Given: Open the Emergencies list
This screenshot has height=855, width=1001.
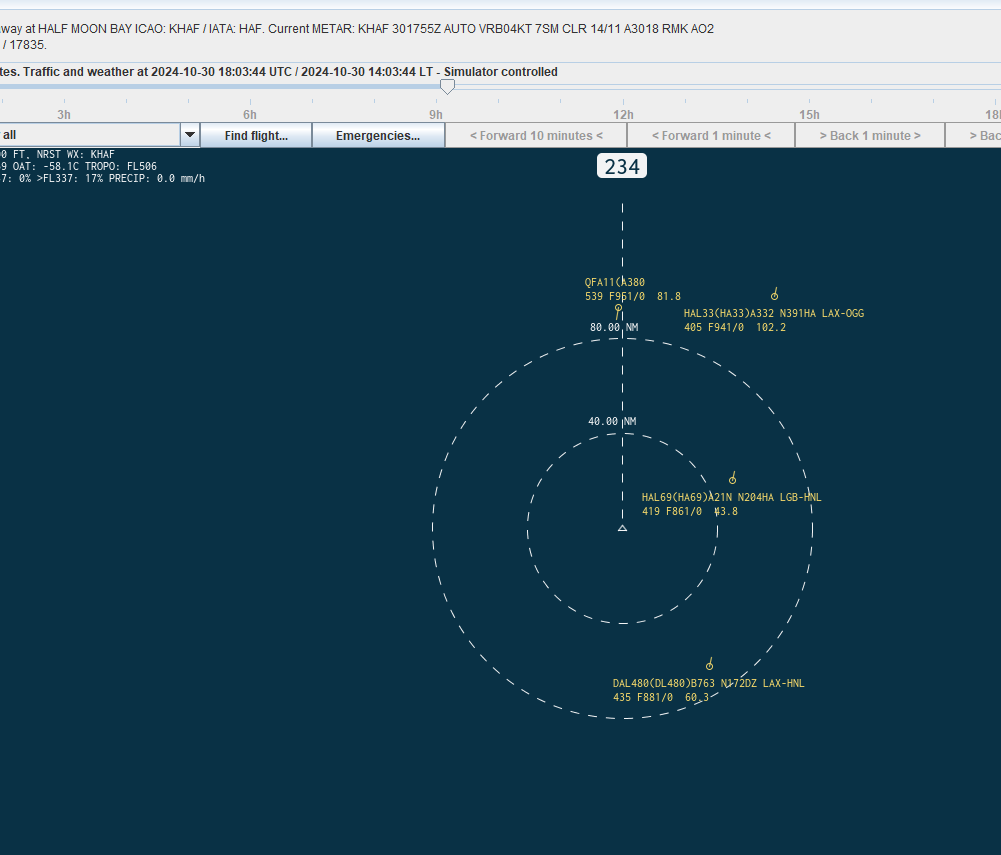Looking at the screenshot, I should [377, 135].
